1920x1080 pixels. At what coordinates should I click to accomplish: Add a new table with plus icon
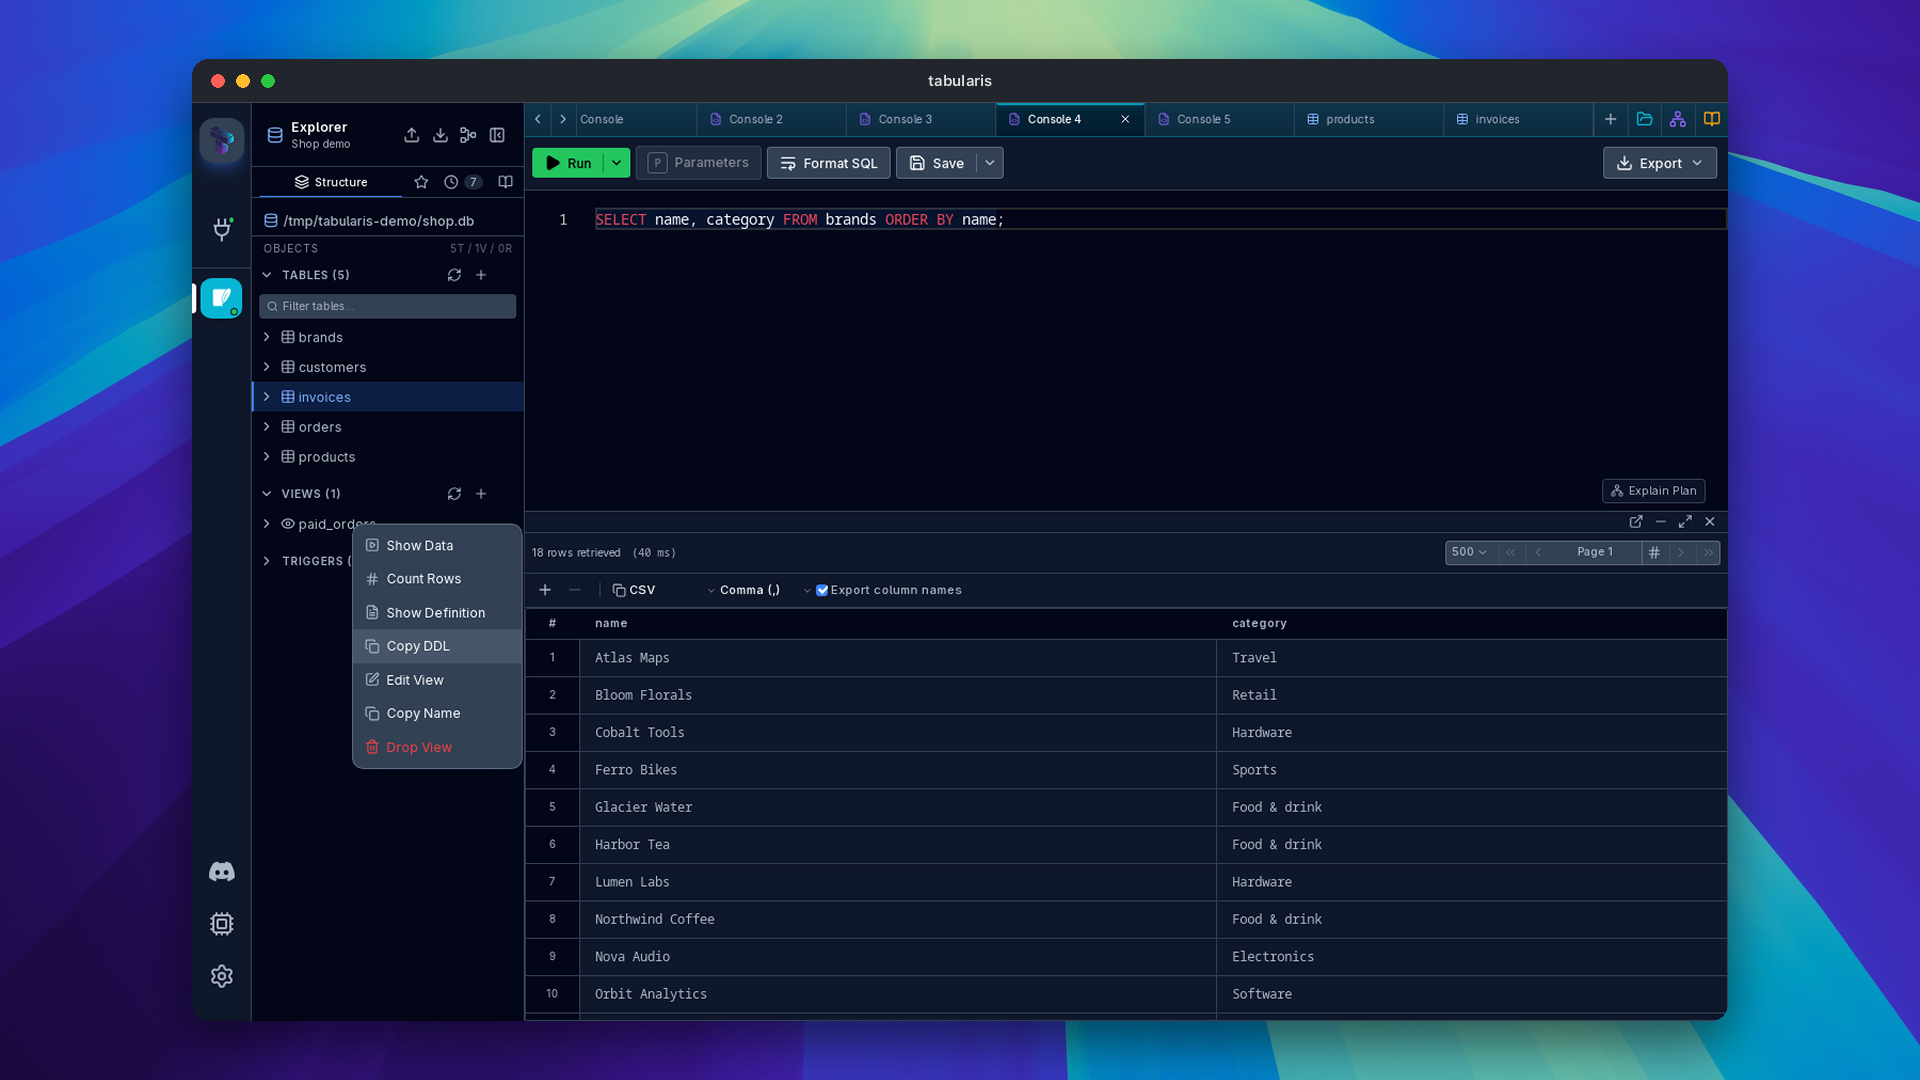point(481,275)
